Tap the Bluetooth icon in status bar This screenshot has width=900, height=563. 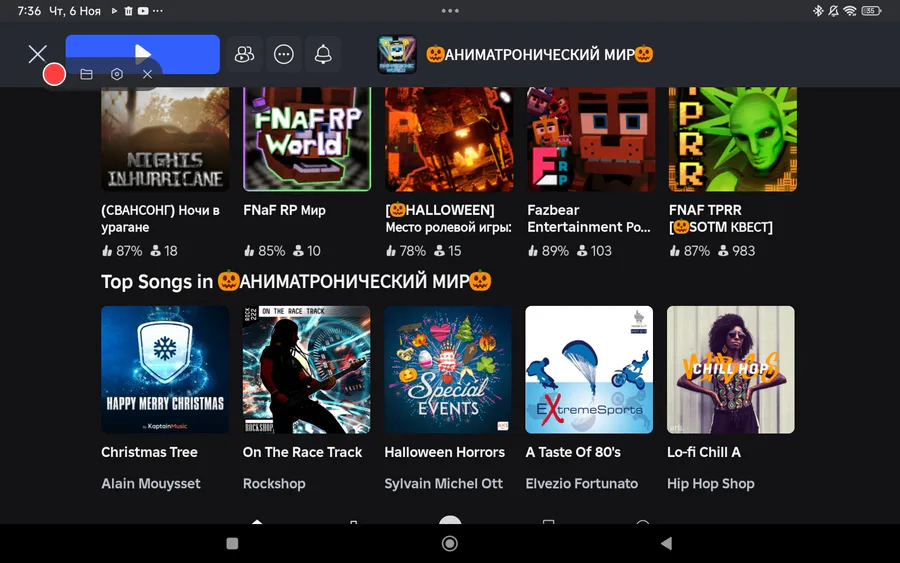coord(818,11)
